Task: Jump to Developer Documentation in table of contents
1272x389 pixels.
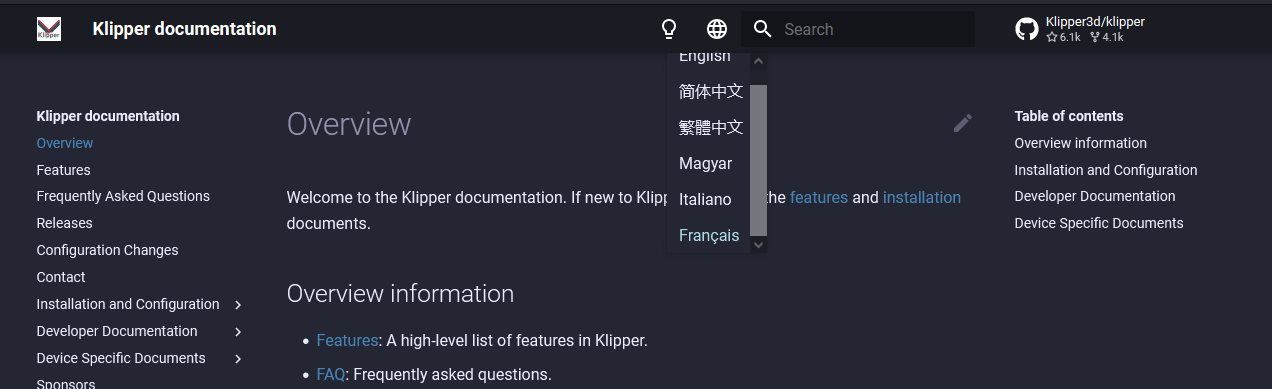Action: click(x=1094, y=196)
